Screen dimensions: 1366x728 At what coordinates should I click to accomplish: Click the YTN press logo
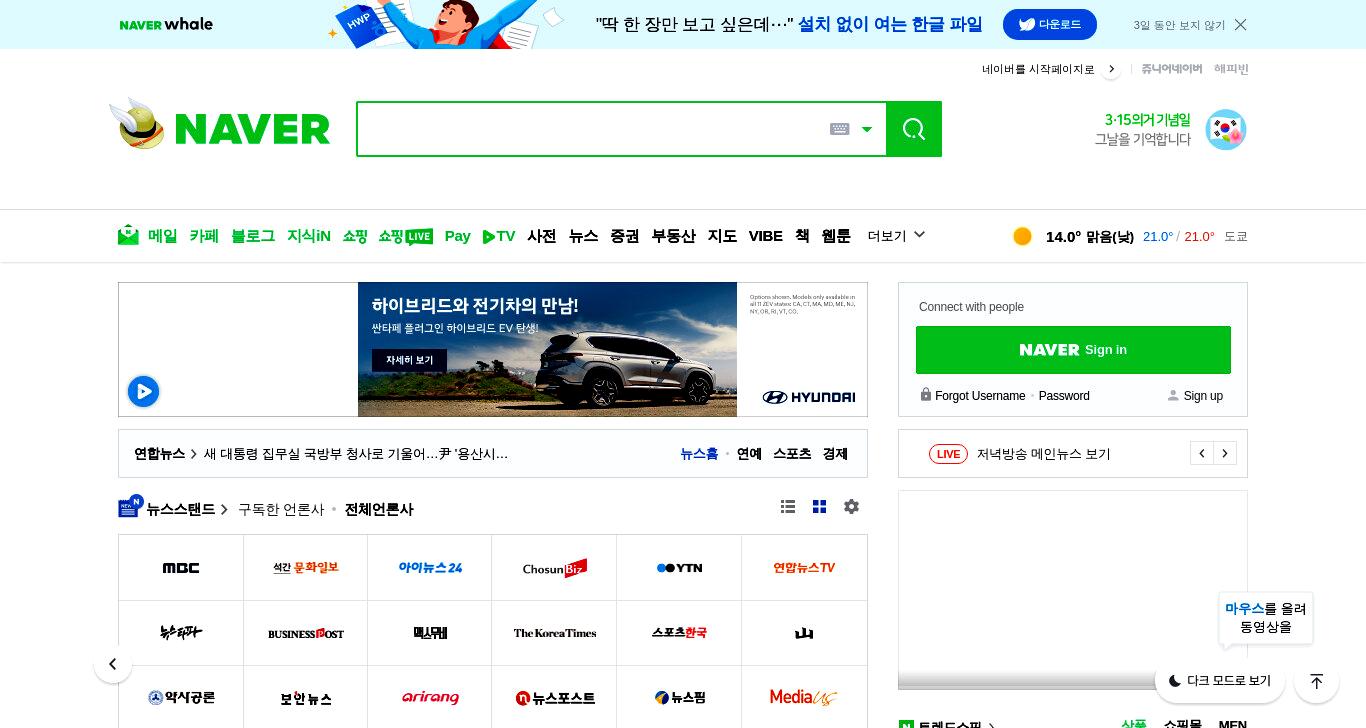[x=679, y=568]
